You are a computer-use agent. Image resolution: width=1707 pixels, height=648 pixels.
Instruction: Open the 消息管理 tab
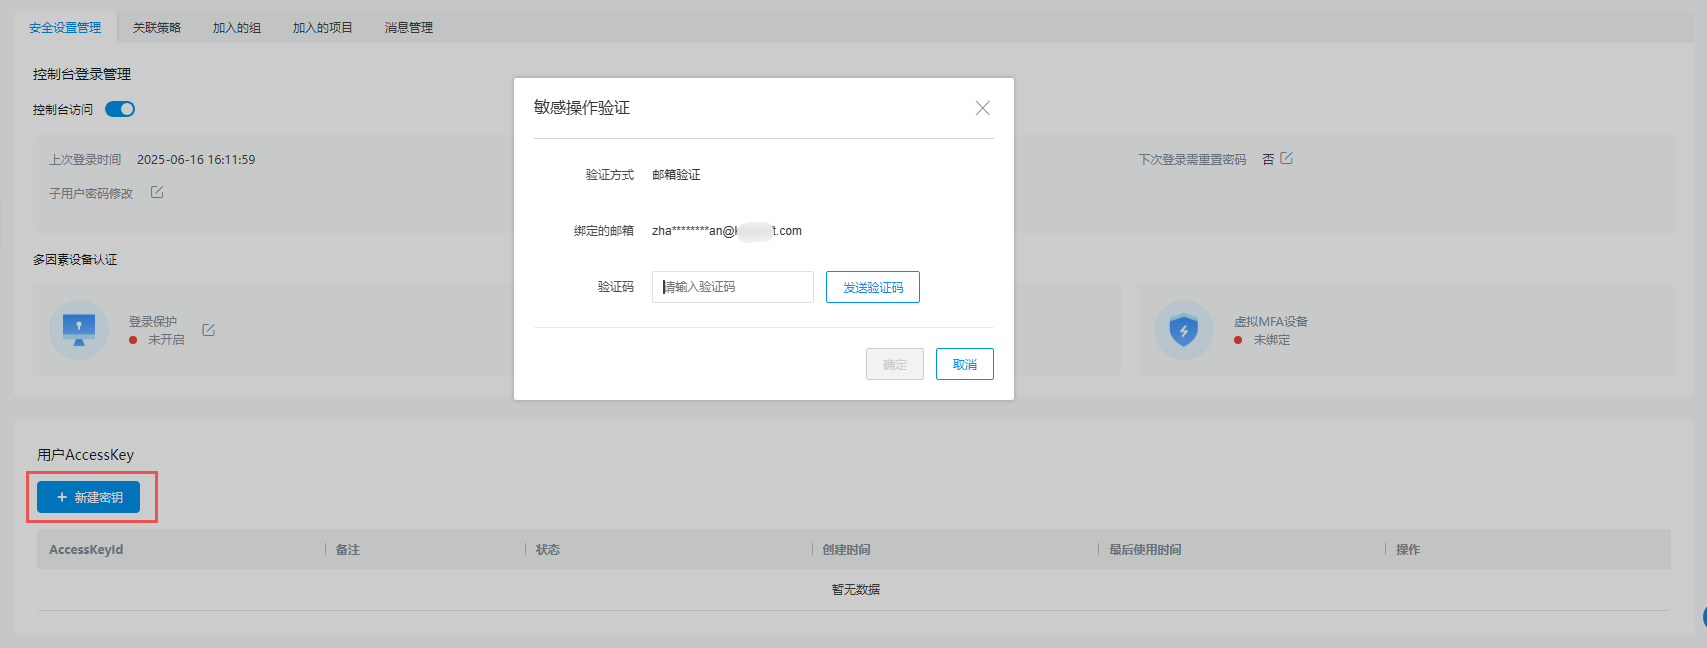(408, 28)
